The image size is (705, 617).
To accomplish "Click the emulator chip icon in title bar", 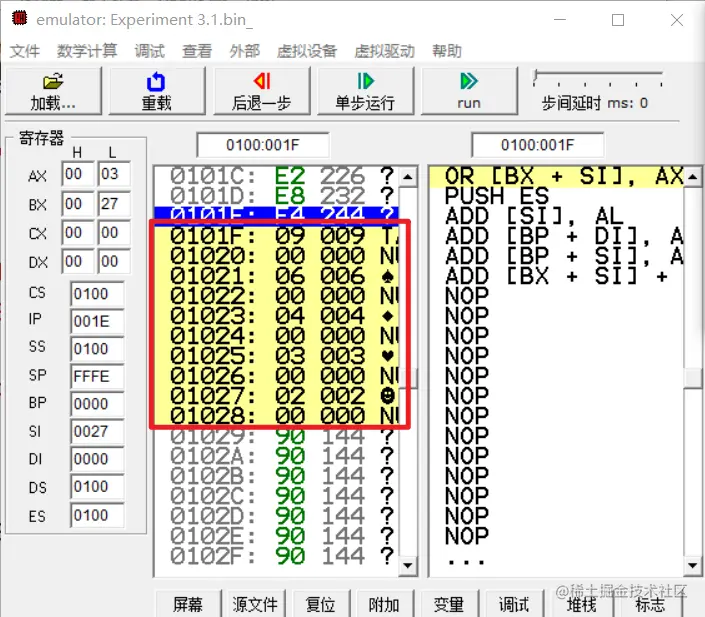I will coord(19,18).
